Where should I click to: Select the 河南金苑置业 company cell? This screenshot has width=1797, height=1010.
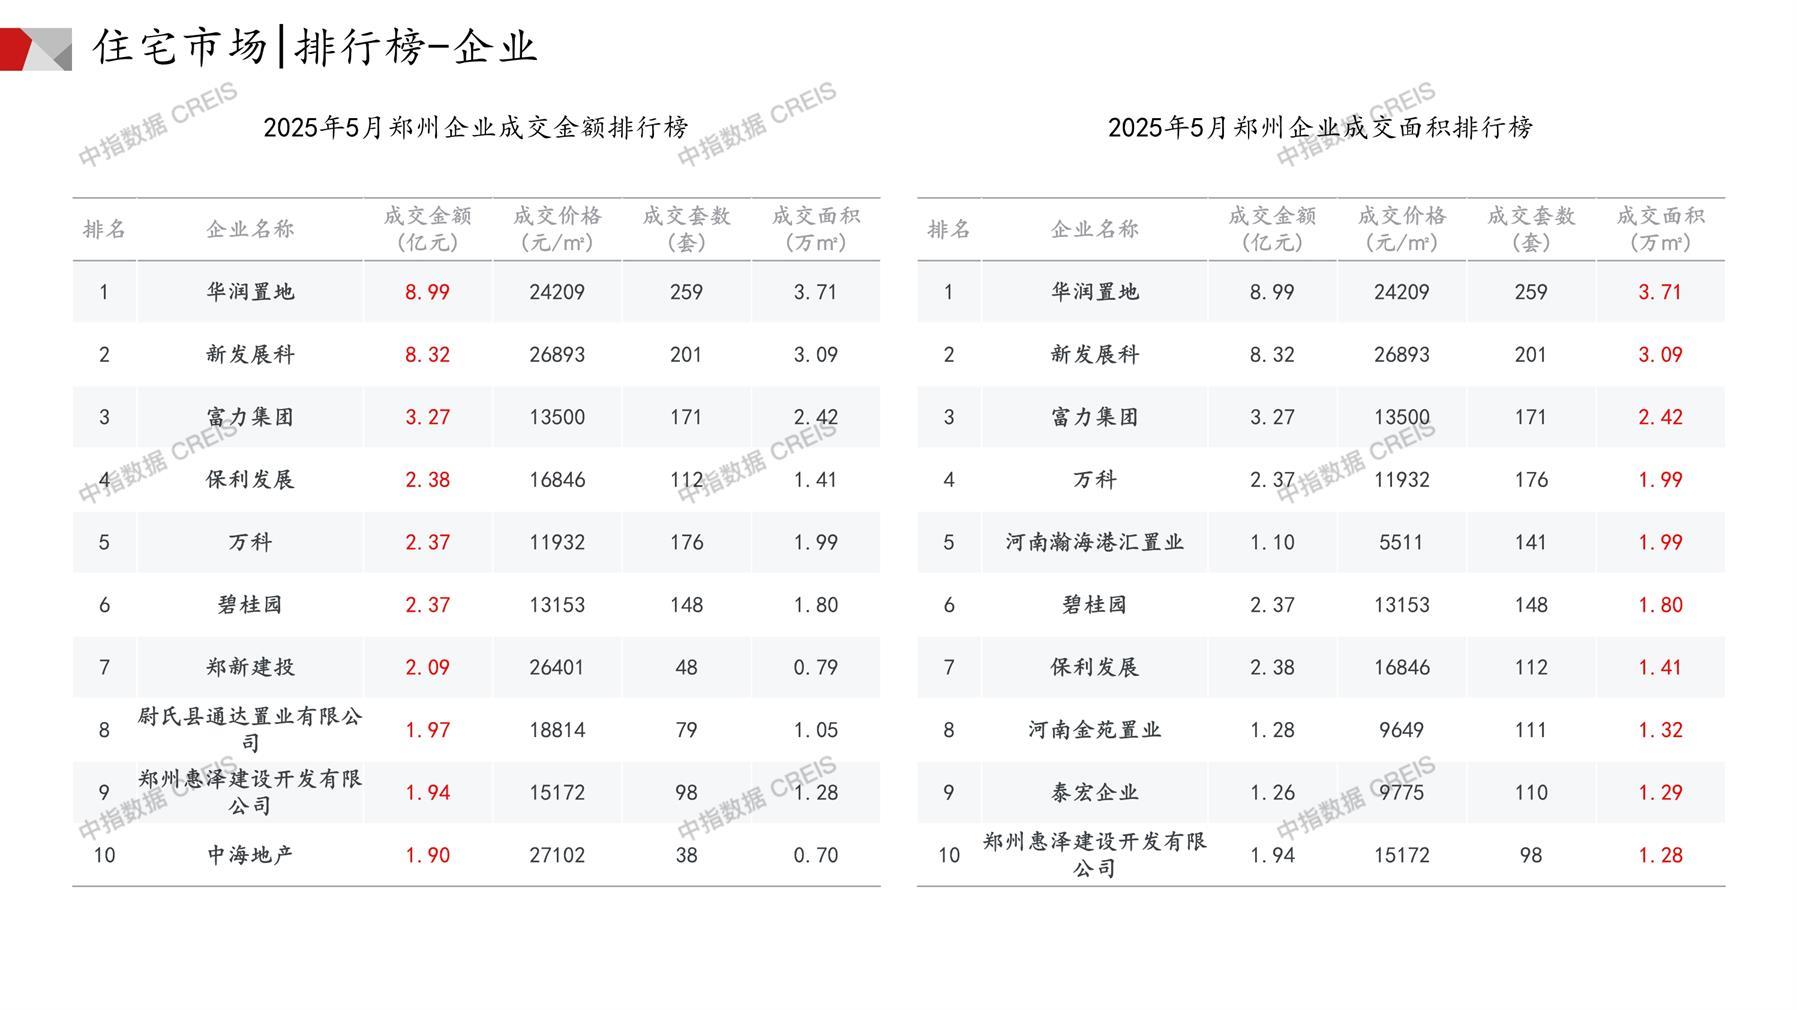point(1094,730)
